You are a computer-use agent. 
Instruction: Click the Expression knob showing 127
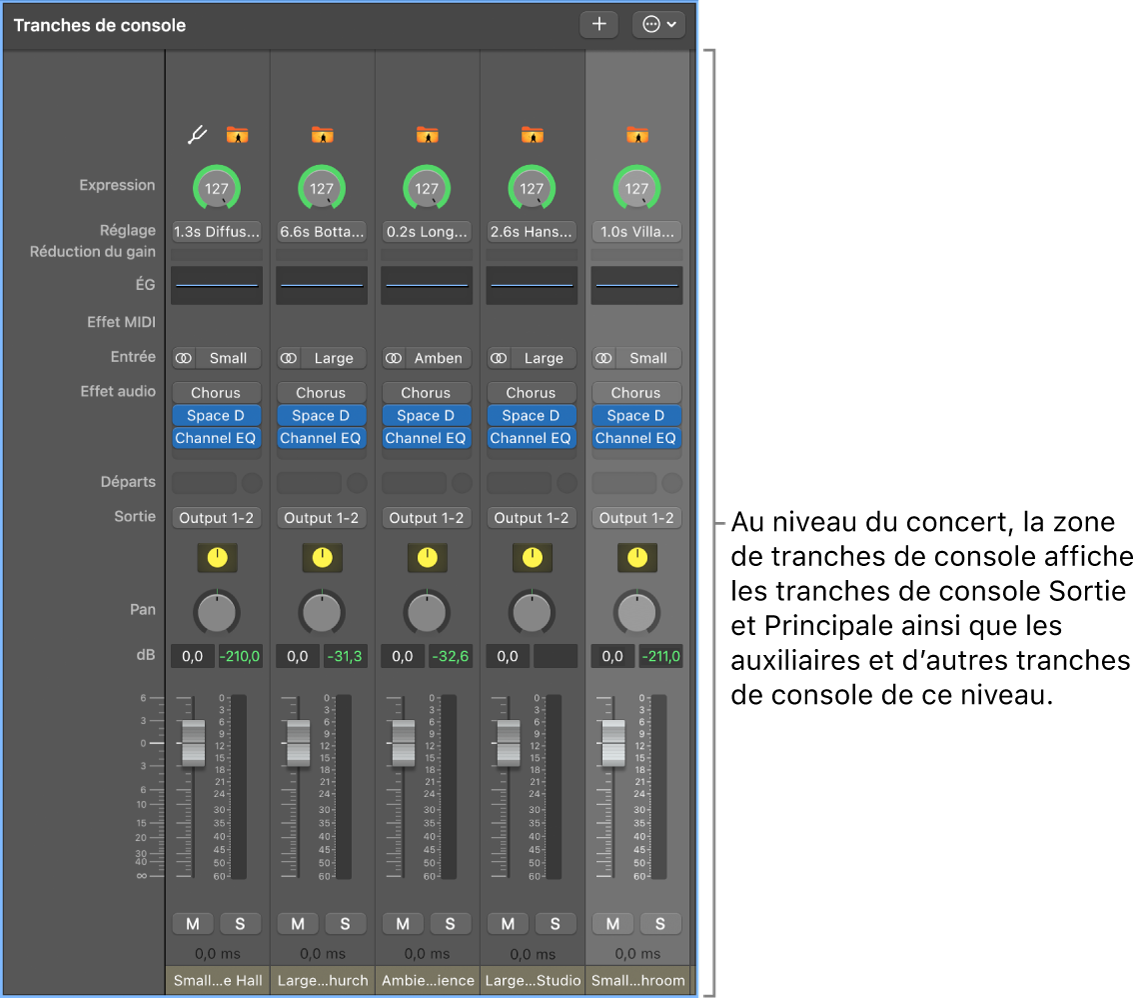click(x=216, y=187)
